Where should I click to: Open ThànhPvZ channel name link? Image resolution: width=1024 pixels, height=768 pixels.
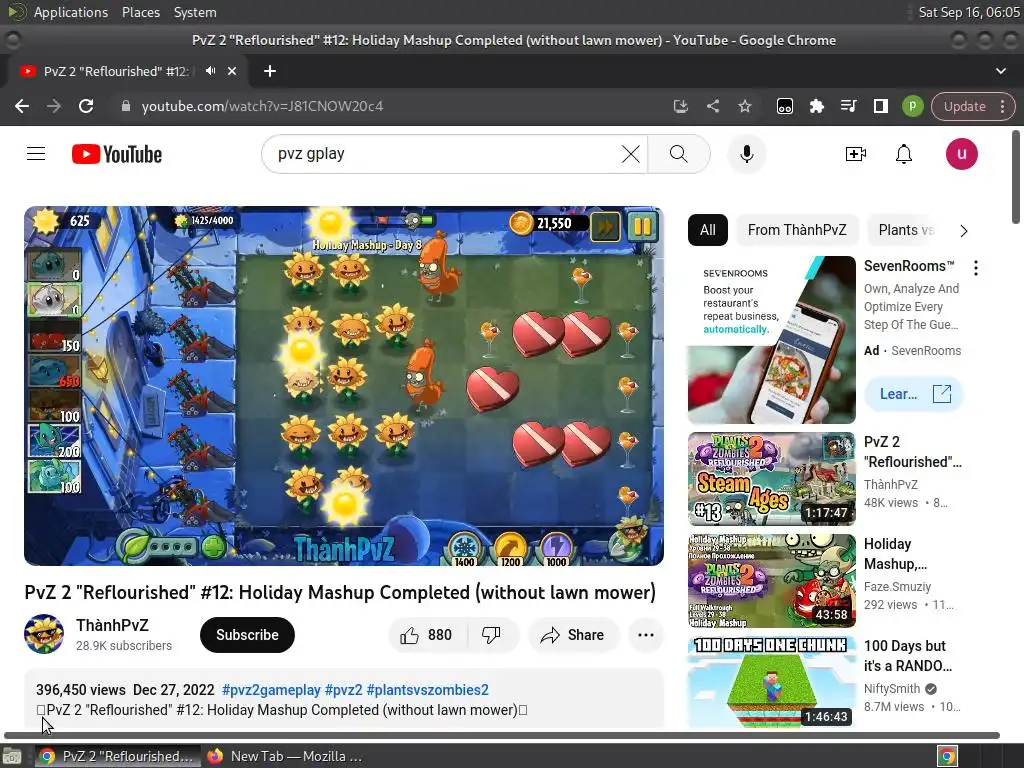(112, 625)
